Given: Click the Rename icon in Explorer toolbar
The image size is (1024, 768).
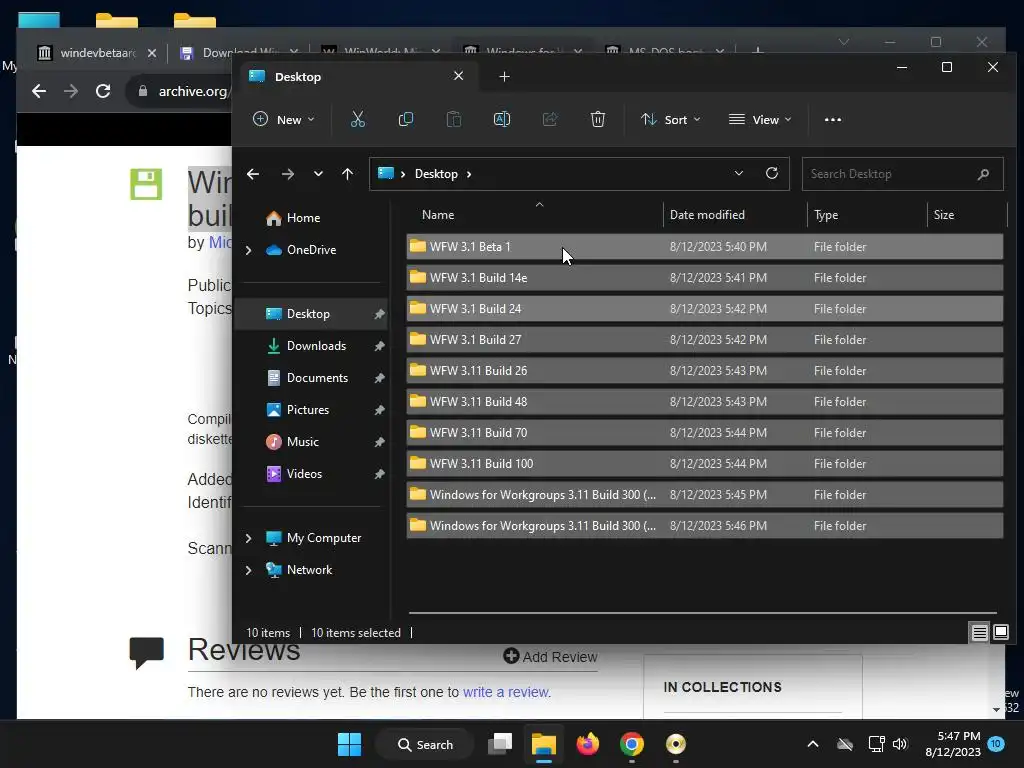Looking at the screenshot, I should 502,120.
